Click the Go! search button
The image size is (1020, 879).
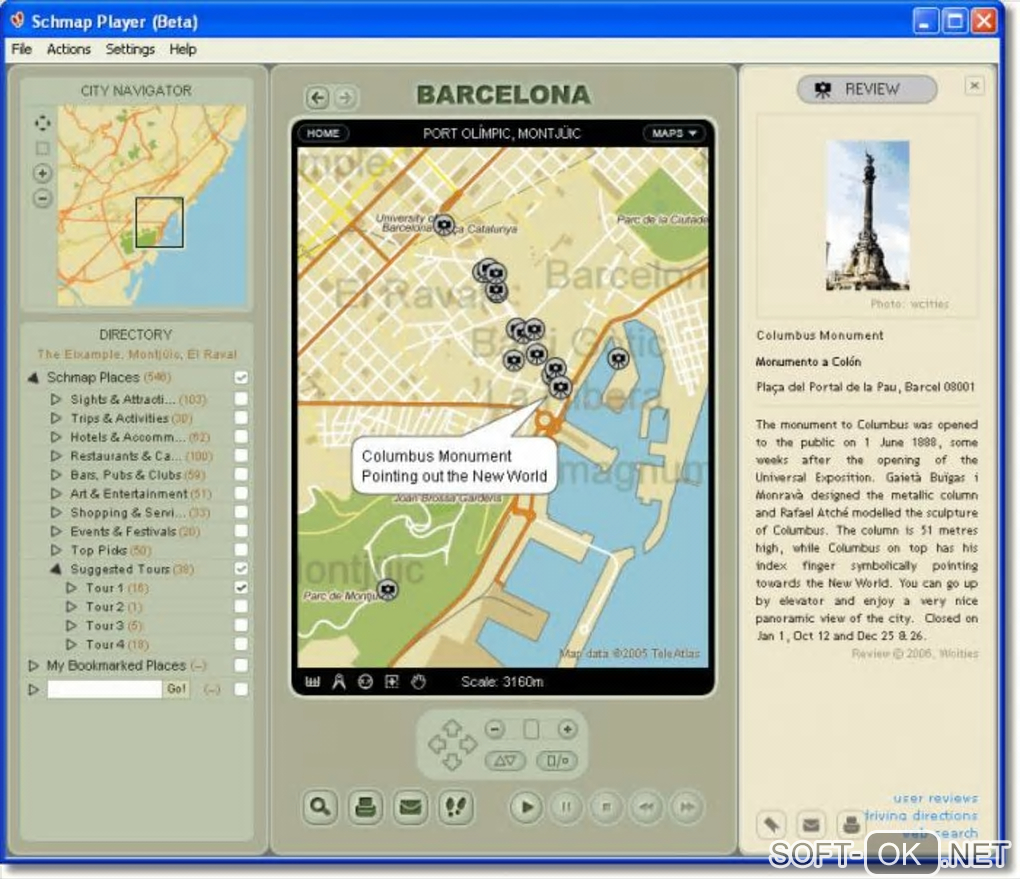(176, 688)
